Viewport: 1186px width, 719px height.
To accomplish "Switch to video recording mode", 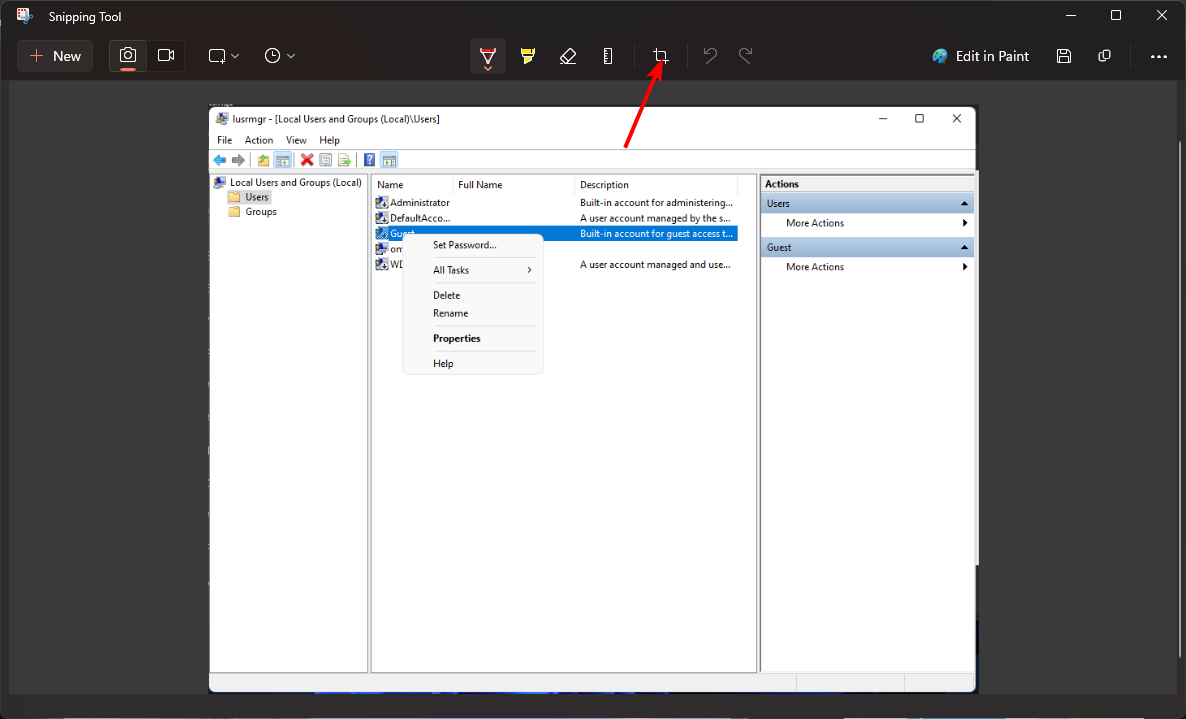I will pos(166,56).
